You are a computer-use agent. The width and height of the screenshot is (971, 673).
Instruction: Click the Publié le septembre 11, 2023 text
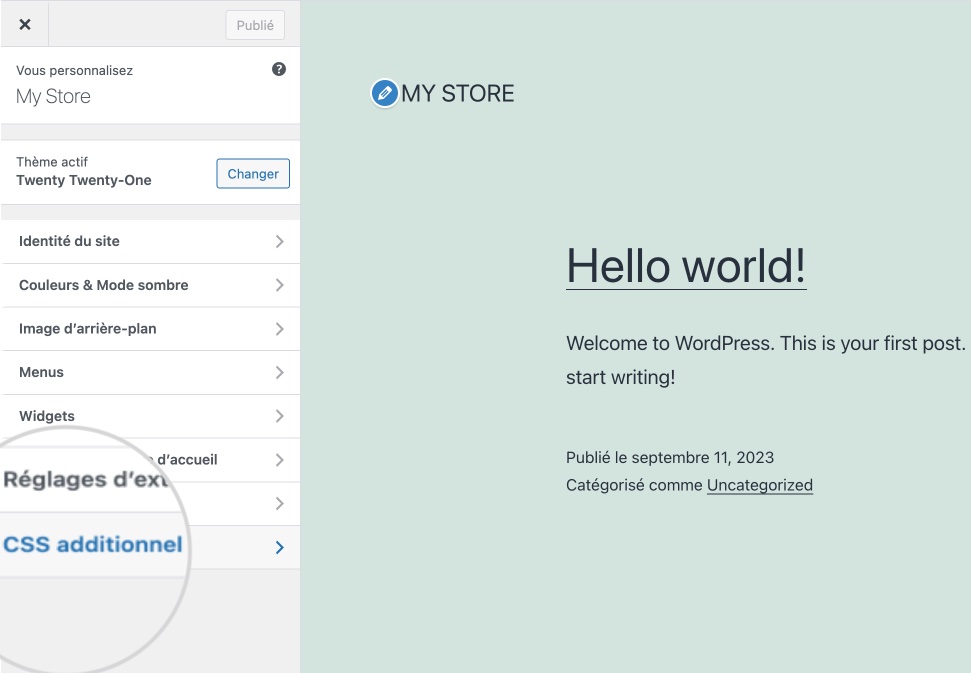click(x=670, y=458)
